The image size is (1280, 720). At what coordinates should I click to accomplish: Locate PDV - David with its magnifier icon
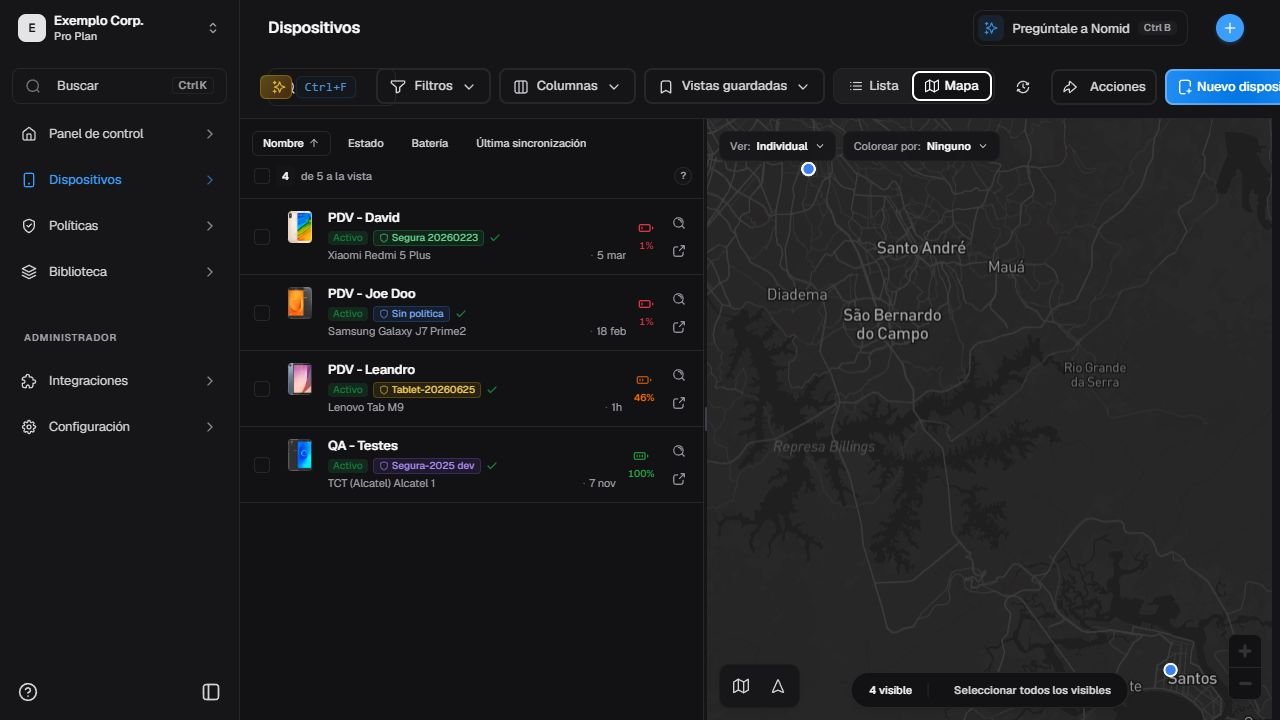coord(679,223)
